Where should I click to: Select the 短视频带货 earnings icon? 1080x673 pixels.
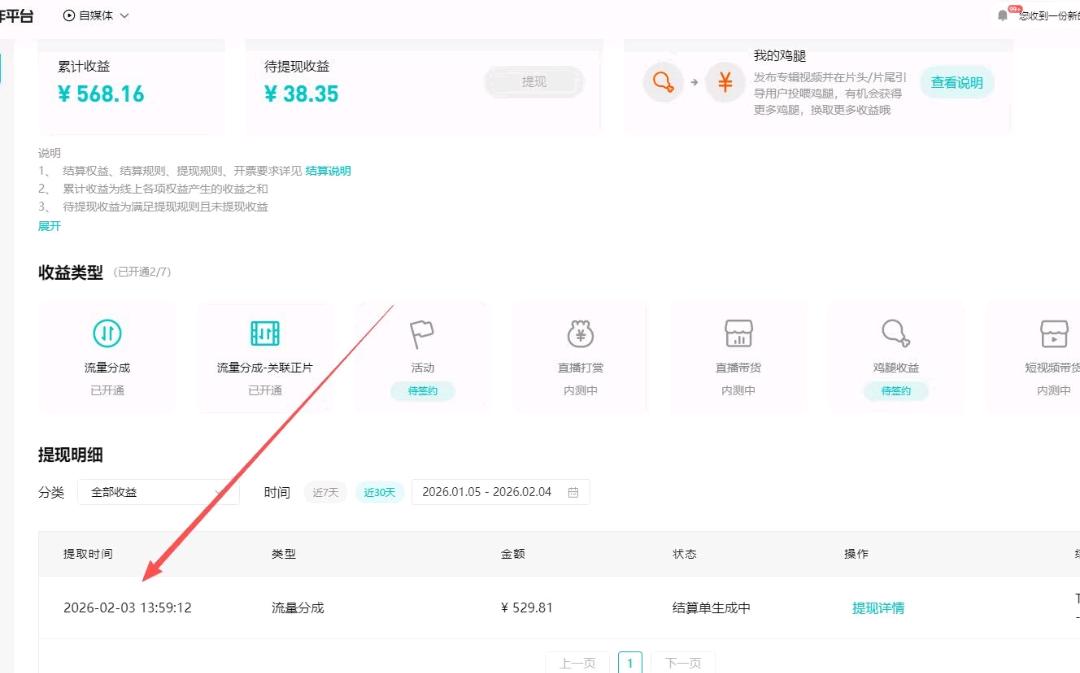[x=1055, y=333]
